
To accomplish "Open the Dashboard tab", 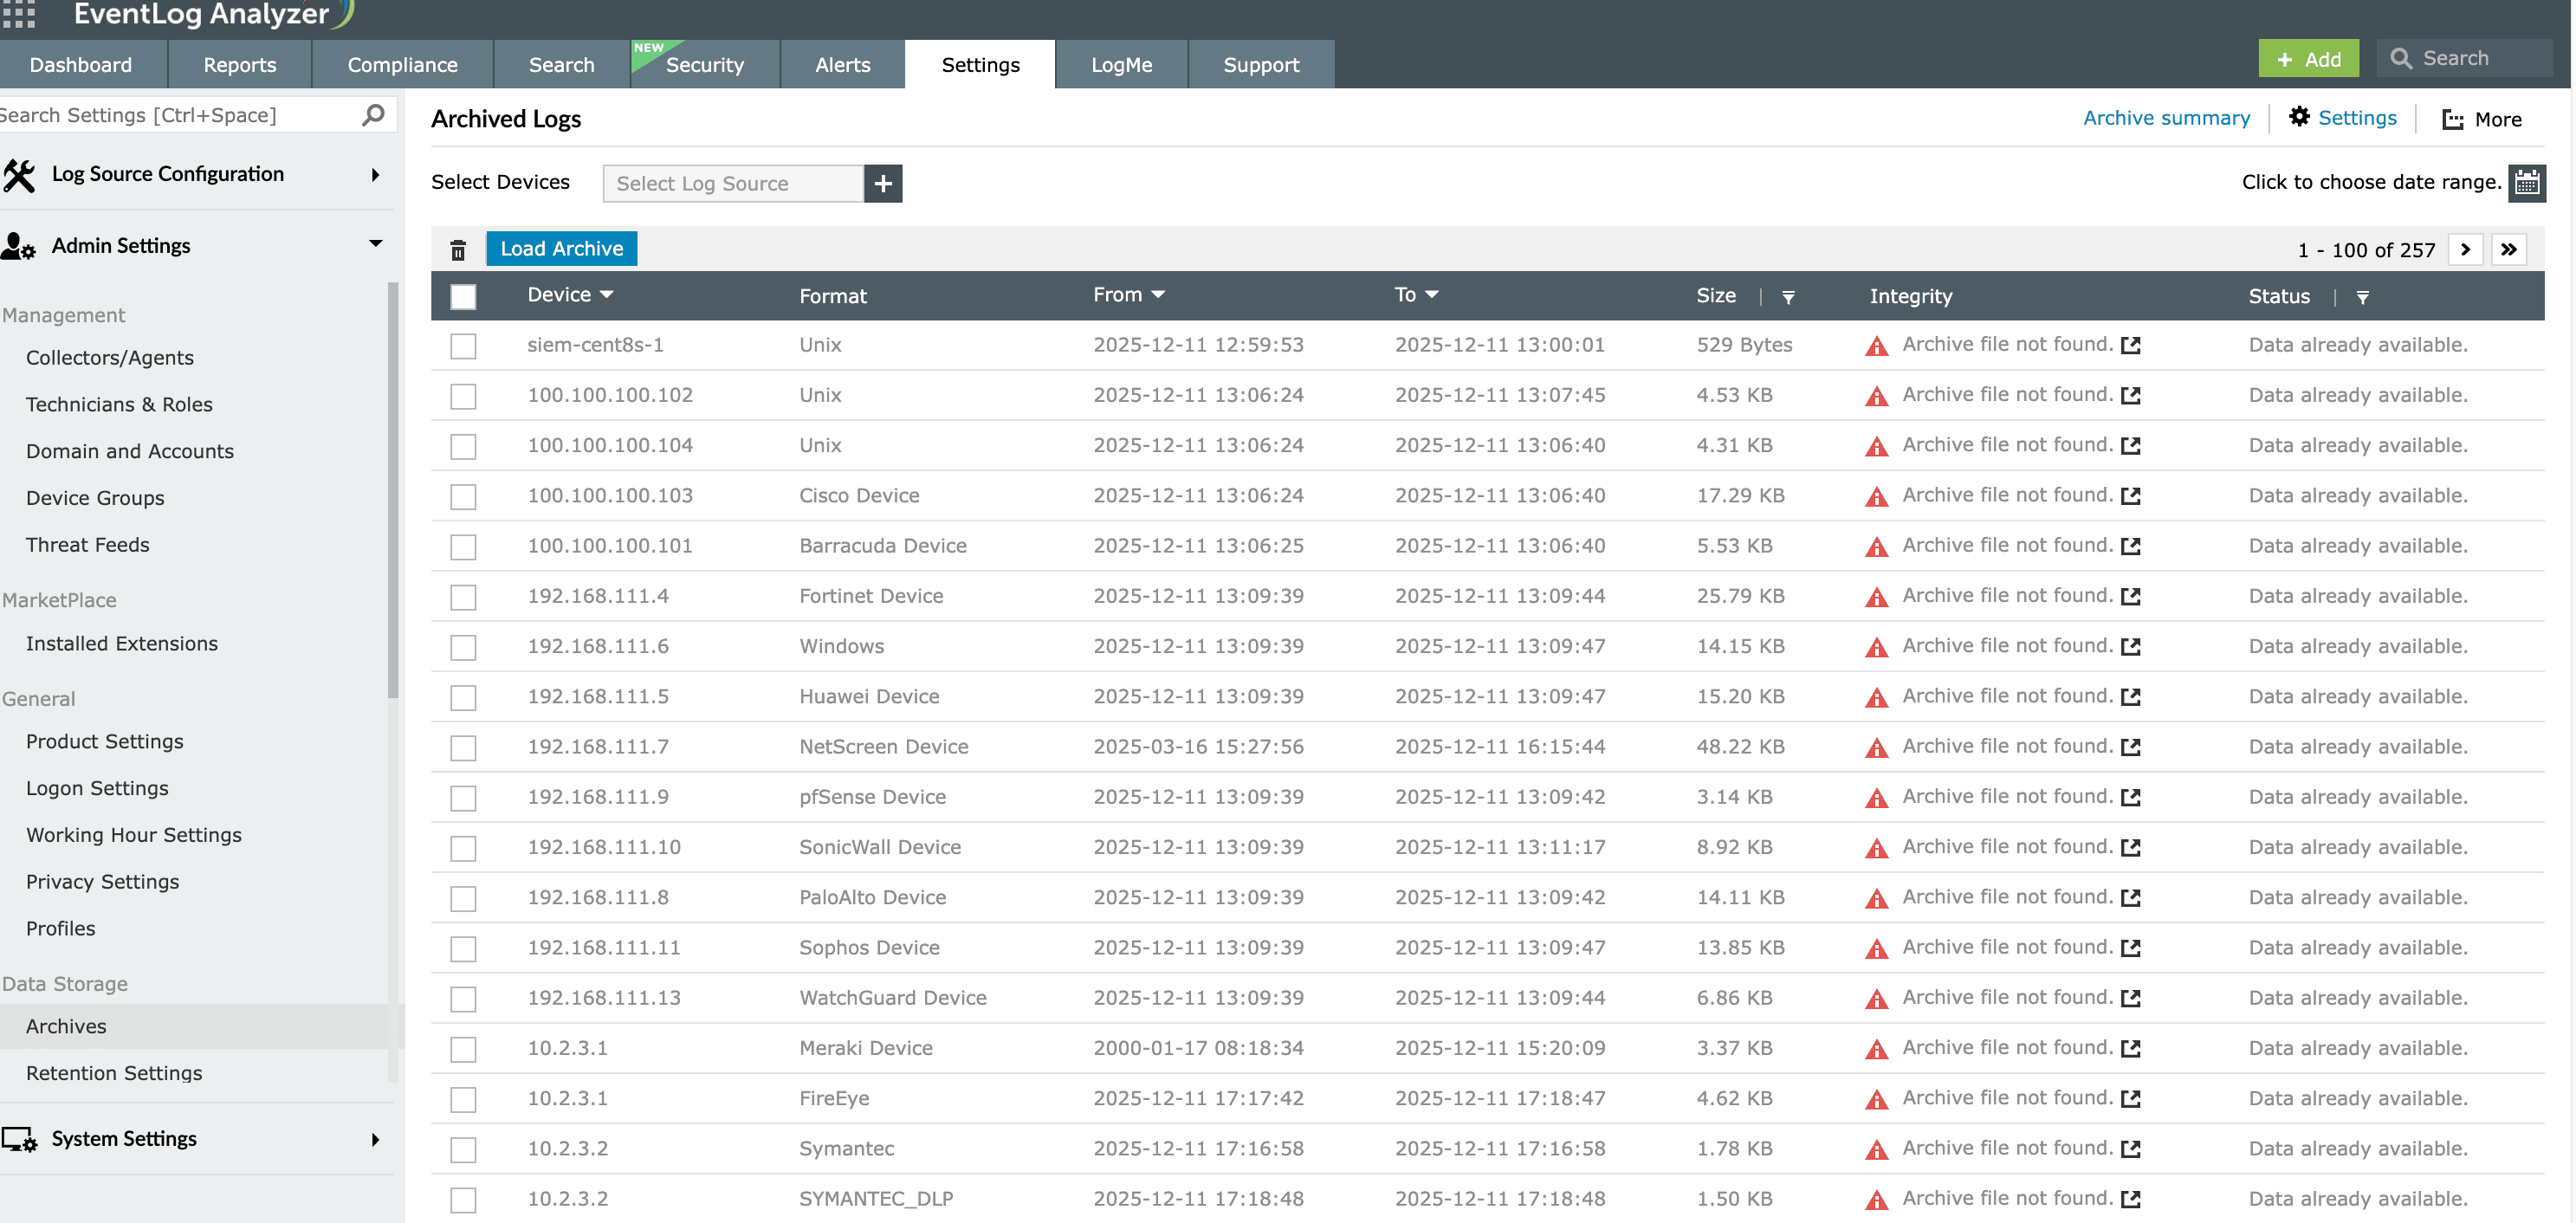I will (x=81, y=64).
